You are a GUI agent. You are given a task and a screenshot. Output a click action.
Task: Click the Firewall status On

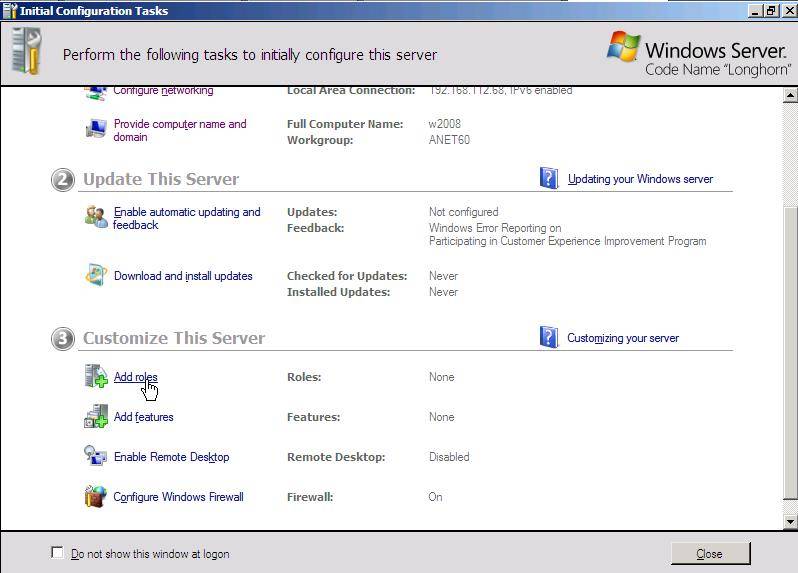435,497
